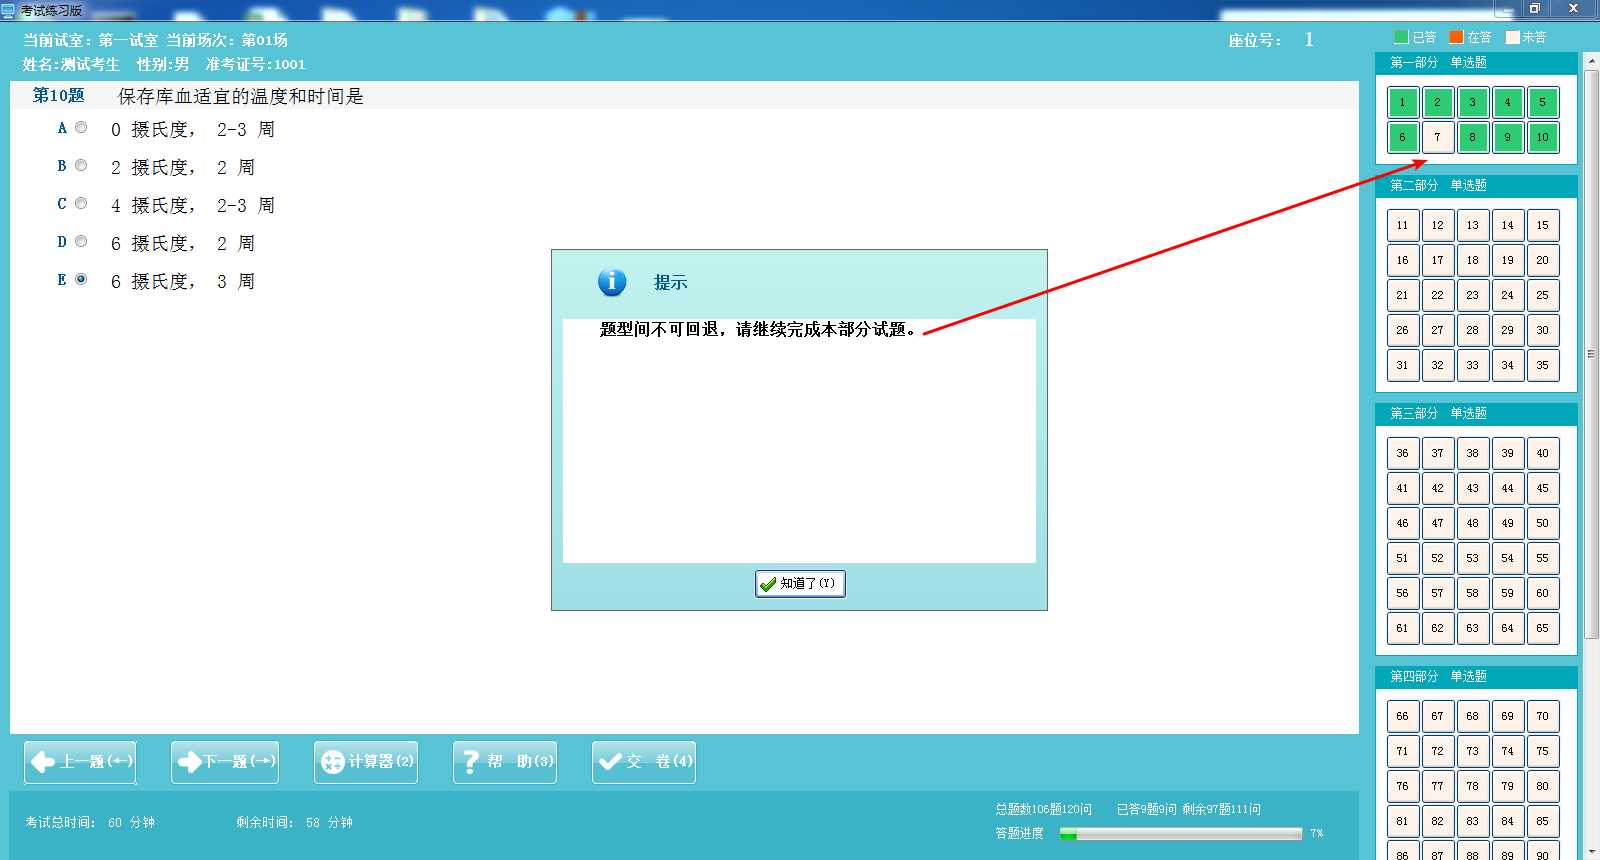The image size is (1600, 860).
Task: Select radio option E, 6 摄氏度 3 周
Action: click(x=81, y=280)
